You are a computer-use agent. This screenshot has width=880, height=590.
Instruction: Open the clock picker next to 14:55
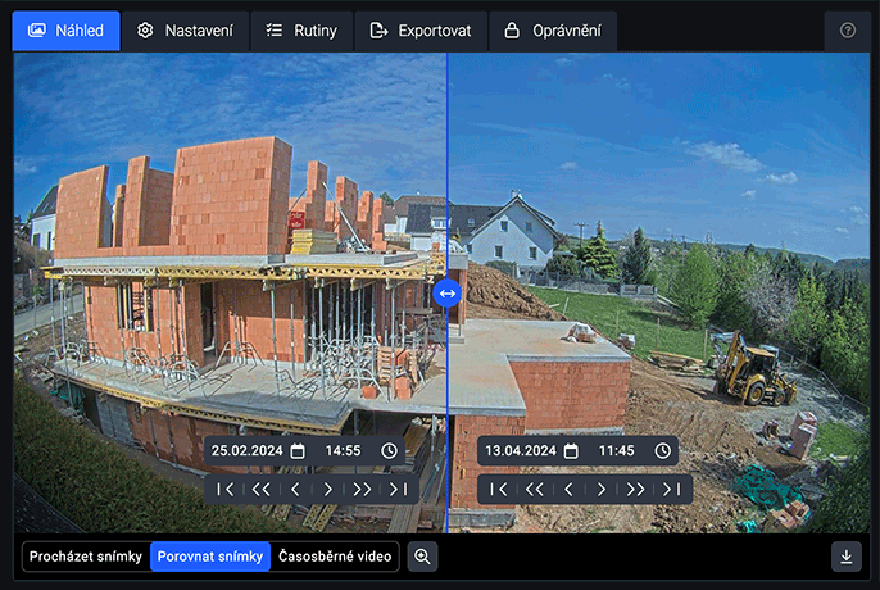(x=389, y=451)
